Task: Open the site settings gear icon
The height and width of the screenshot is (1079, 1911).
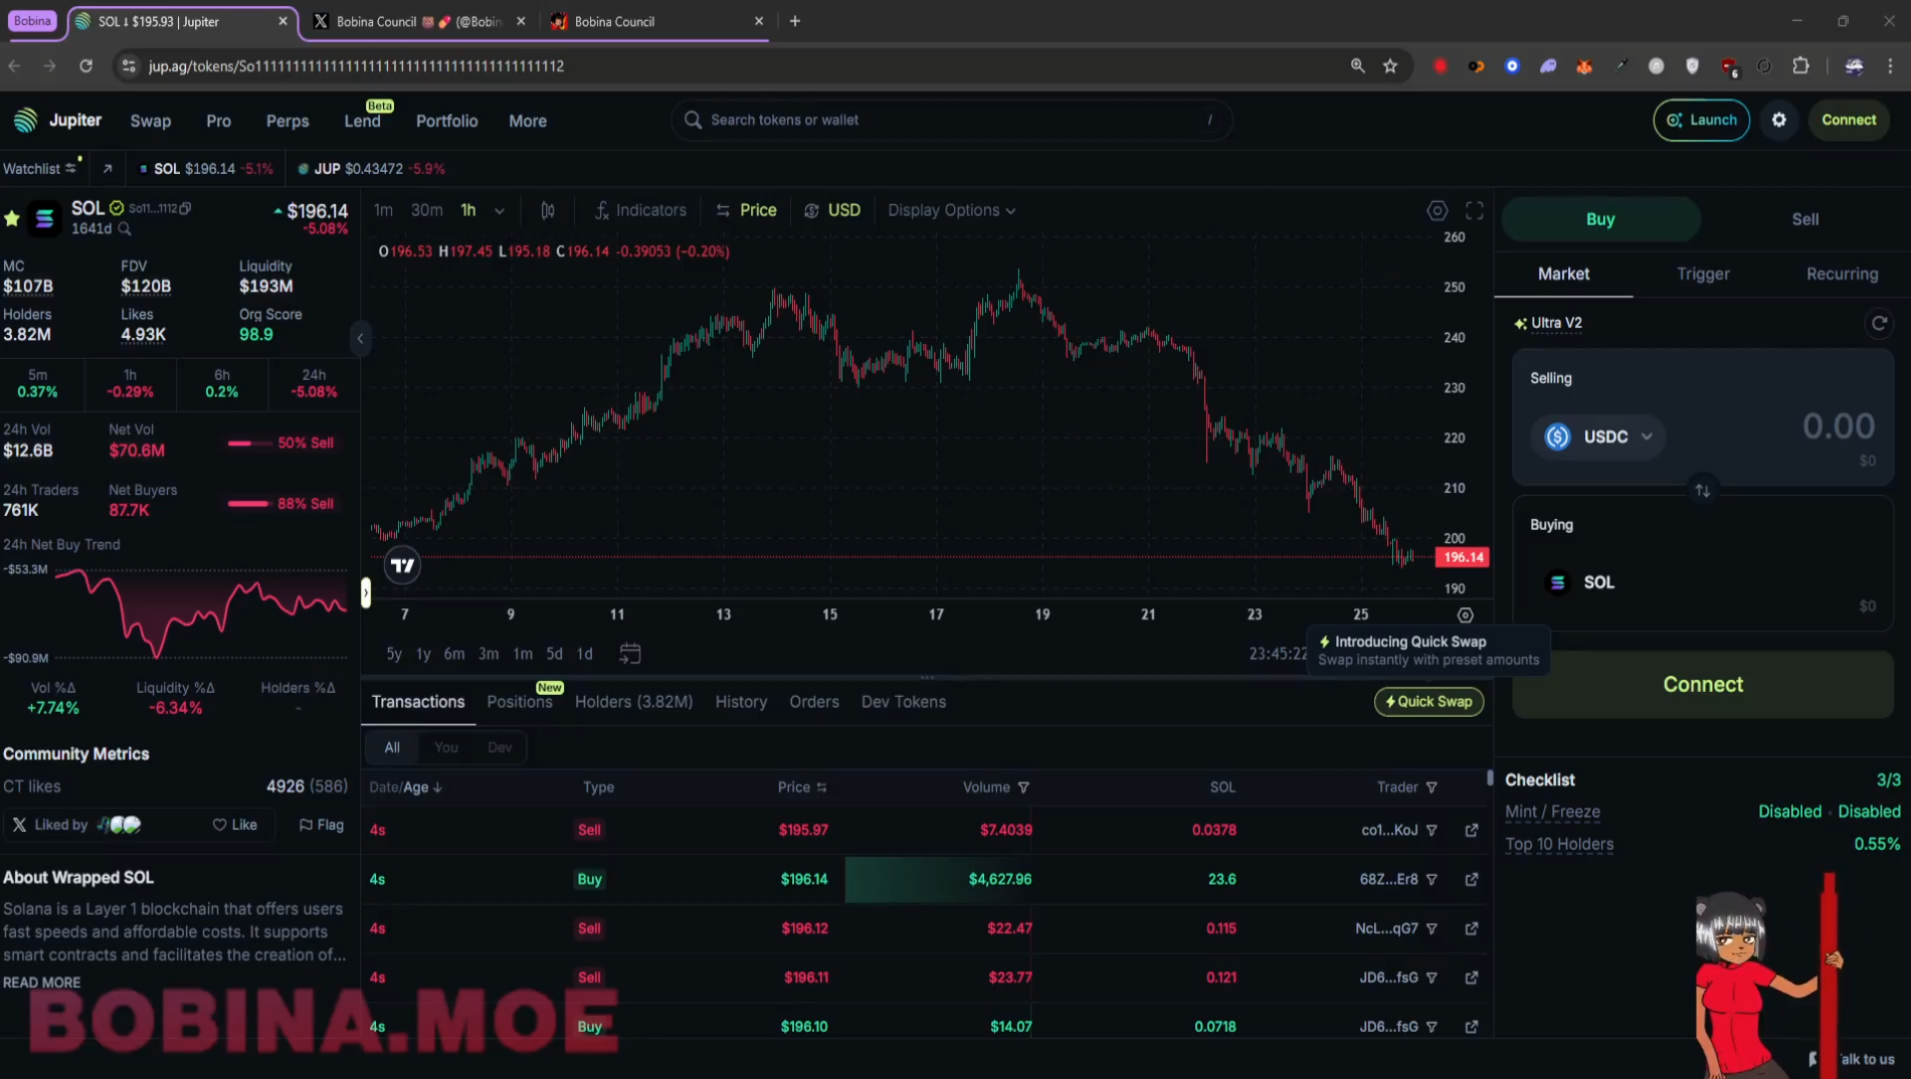Action: [1779, 120]
